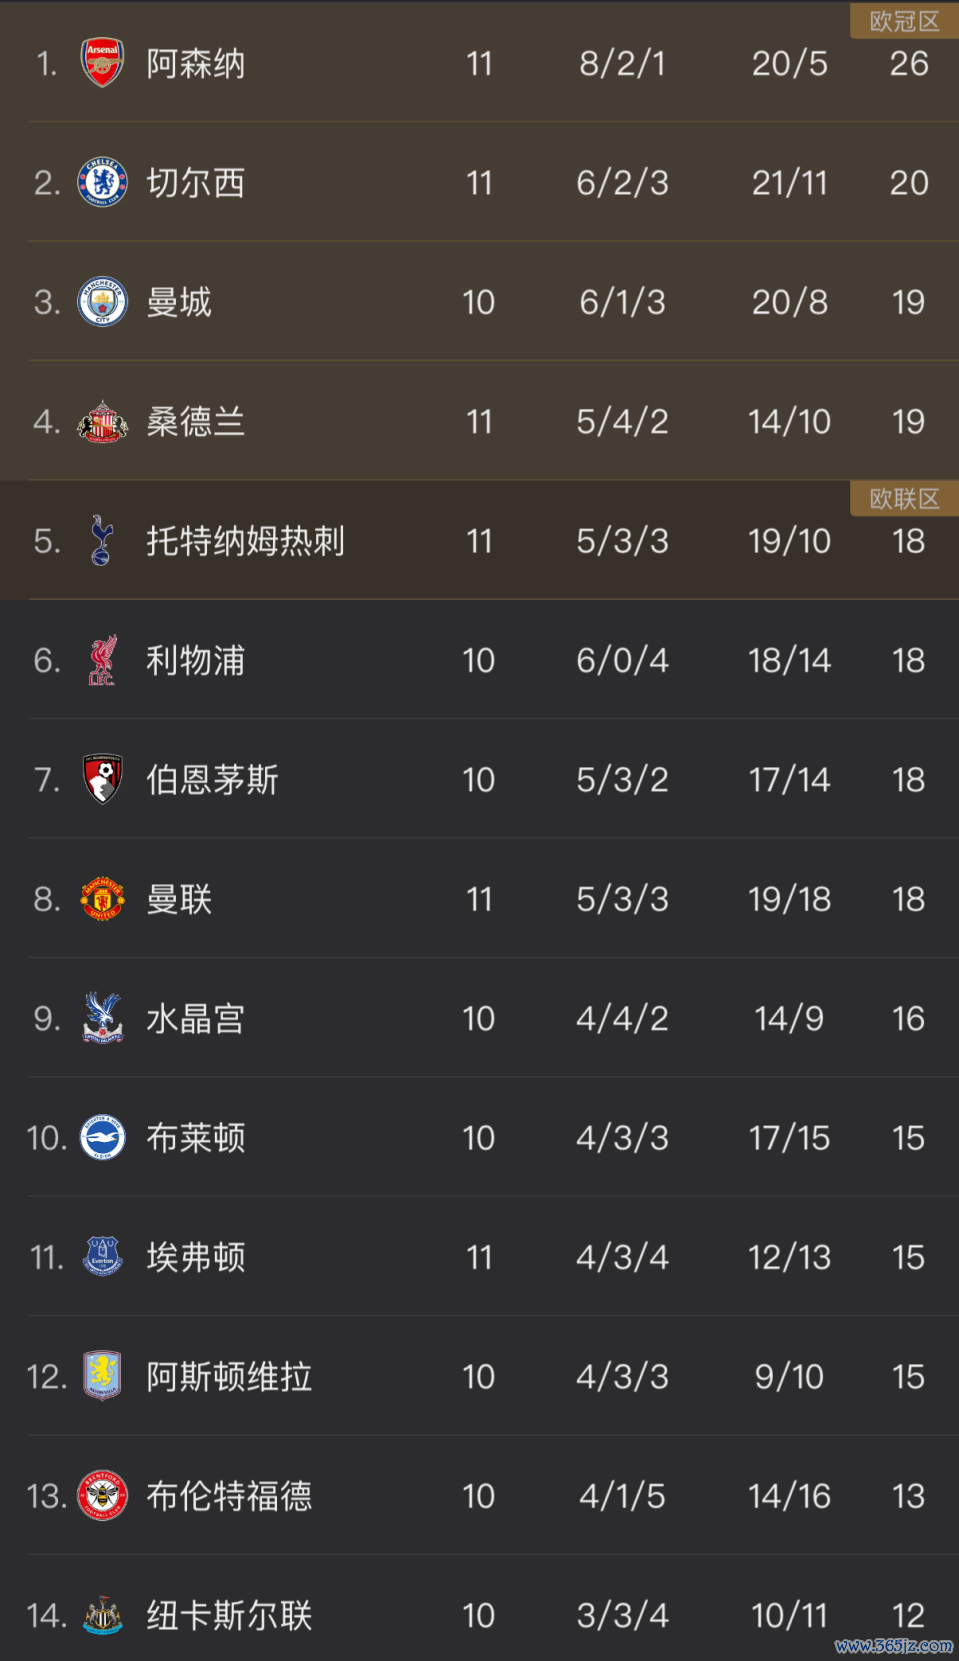Open the 阿斯顿维拉 team name link
The image size is (959, 1661).
(x=229, y=1377)
